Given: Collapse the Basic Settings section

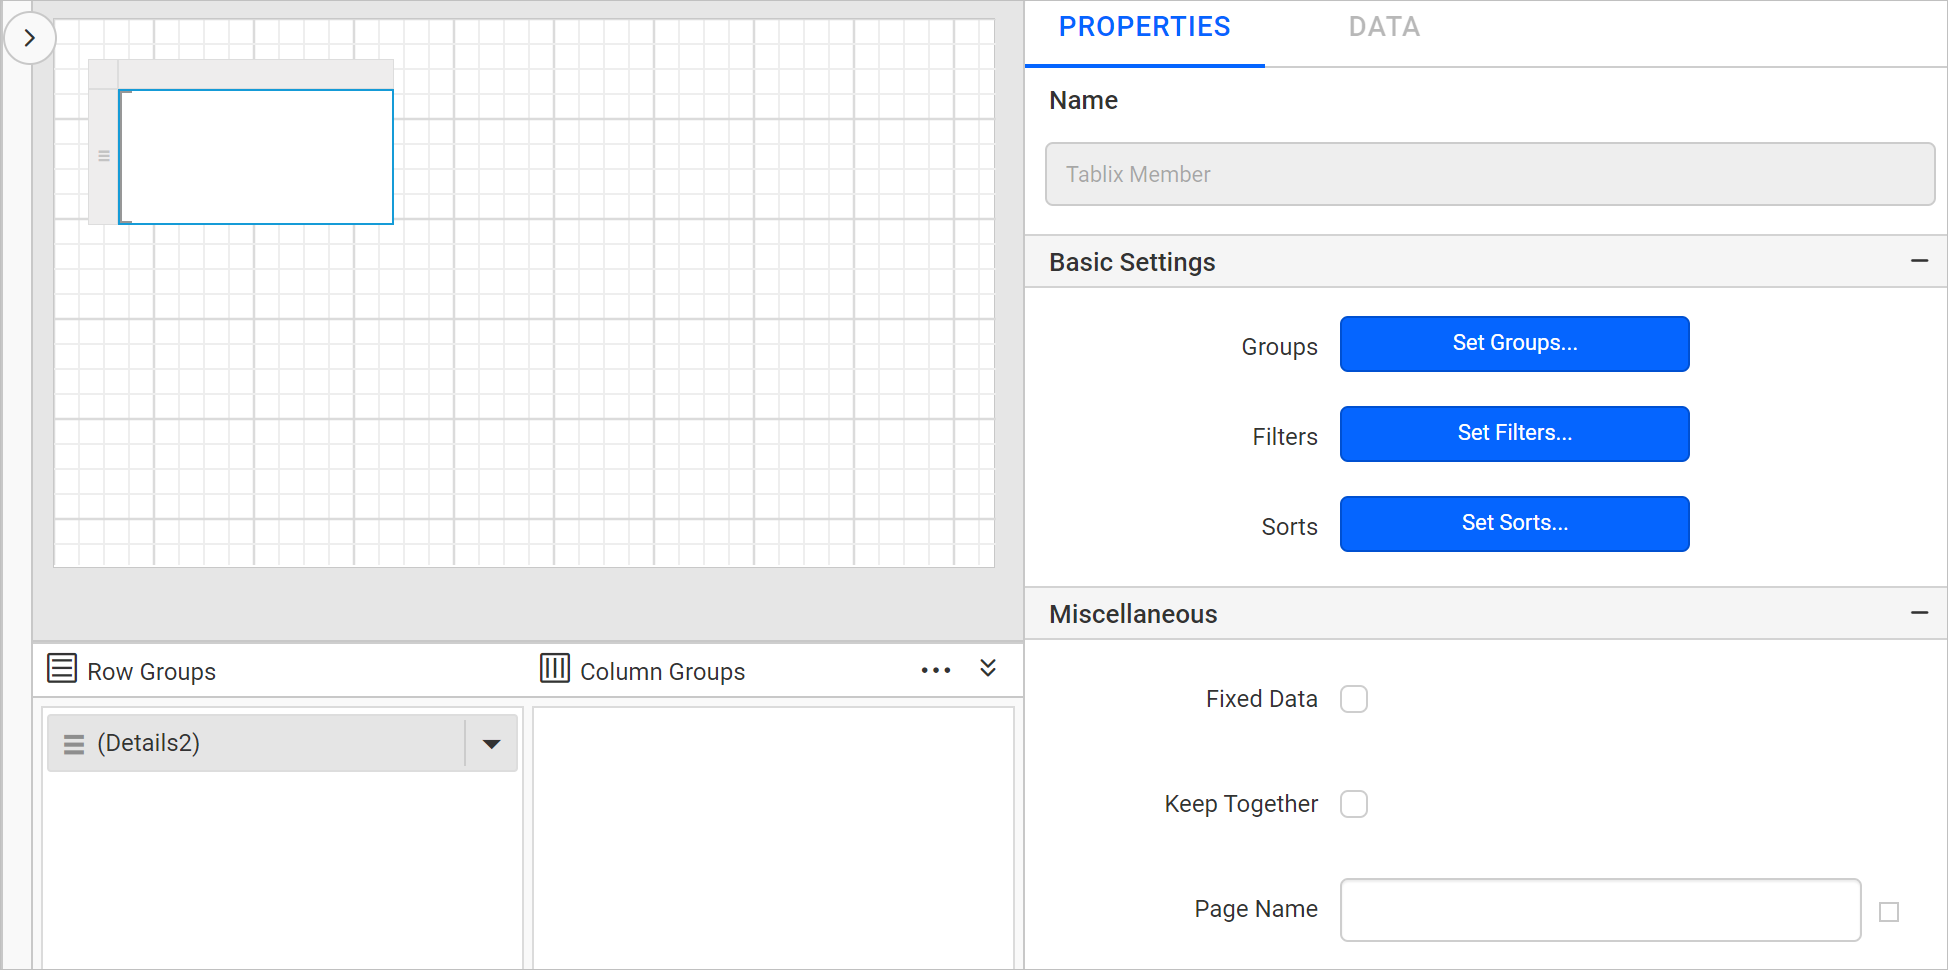Looking at the screenshot, I should pos(1919,261).
